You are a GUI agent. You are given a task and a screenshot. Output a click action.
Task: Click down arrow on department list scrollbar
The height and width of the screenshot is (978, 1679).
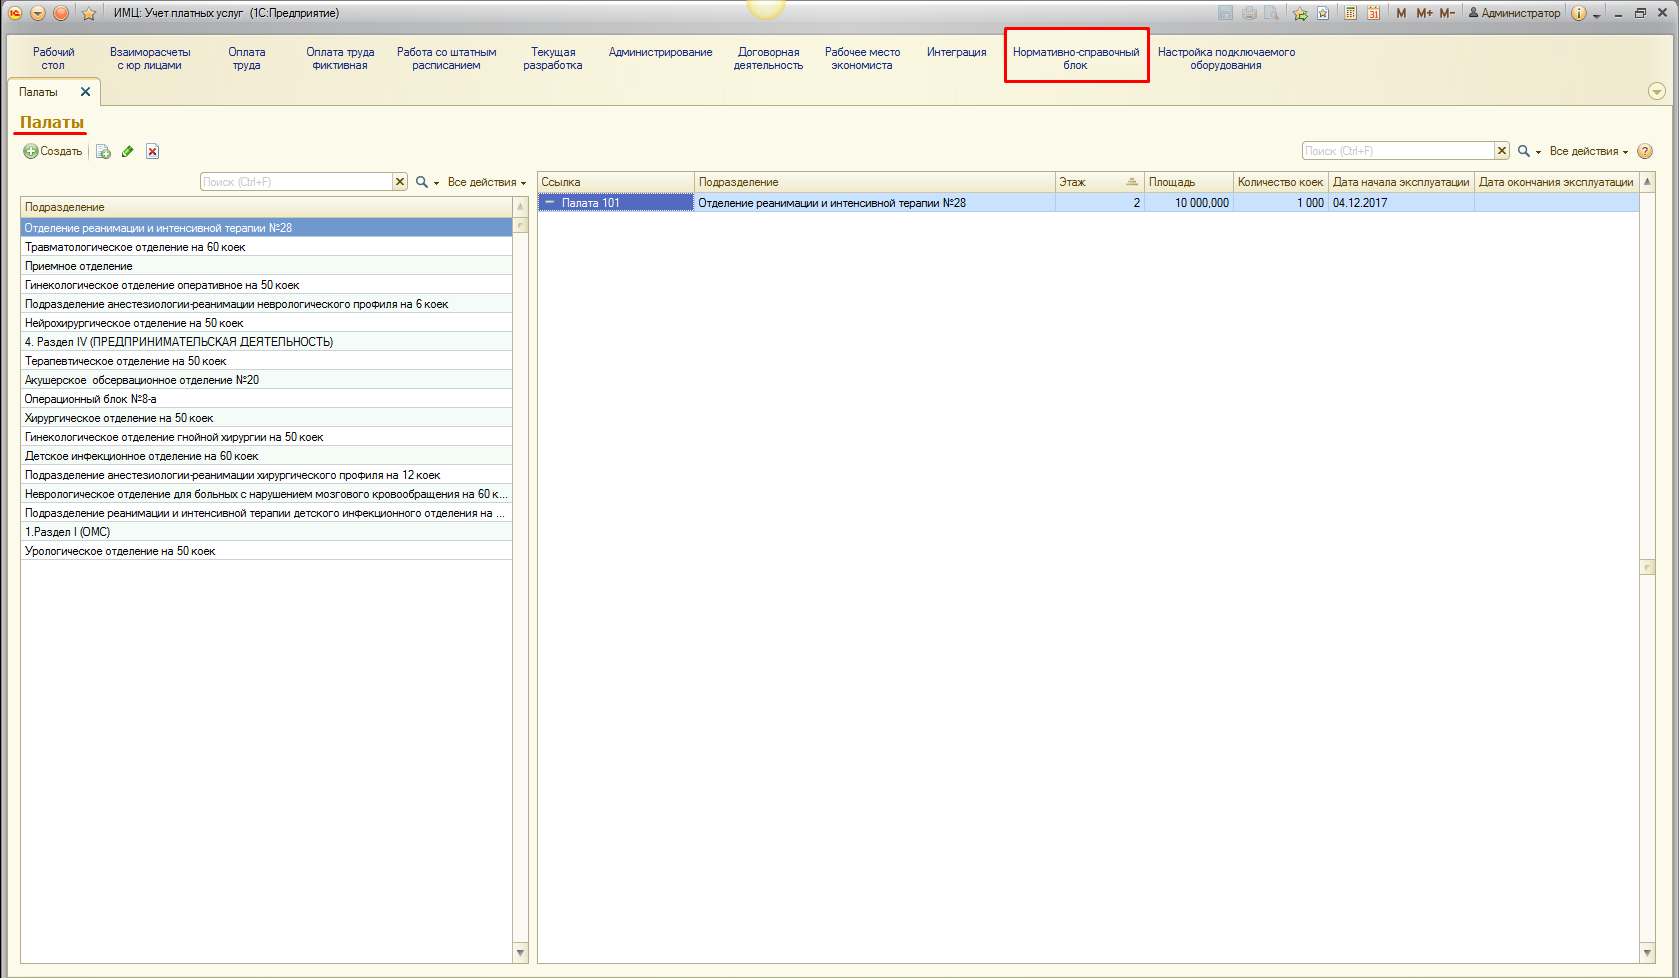coord(520,953)
